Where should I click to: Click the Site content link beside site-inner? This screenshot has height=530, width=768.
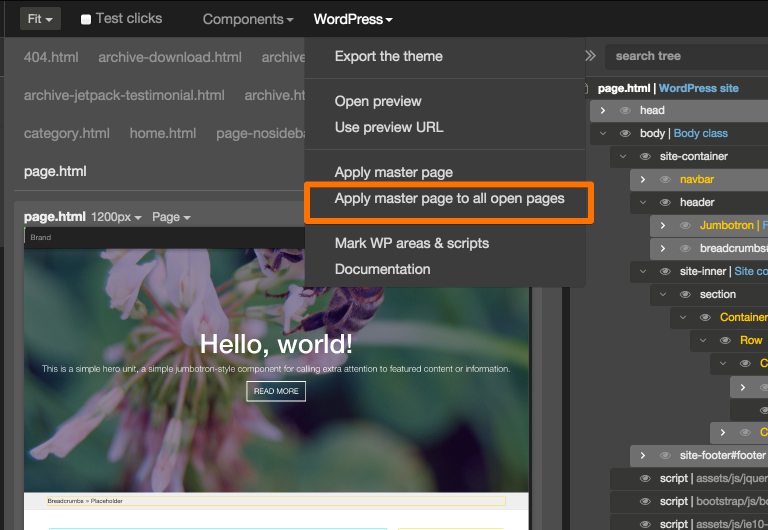[750, 271]
